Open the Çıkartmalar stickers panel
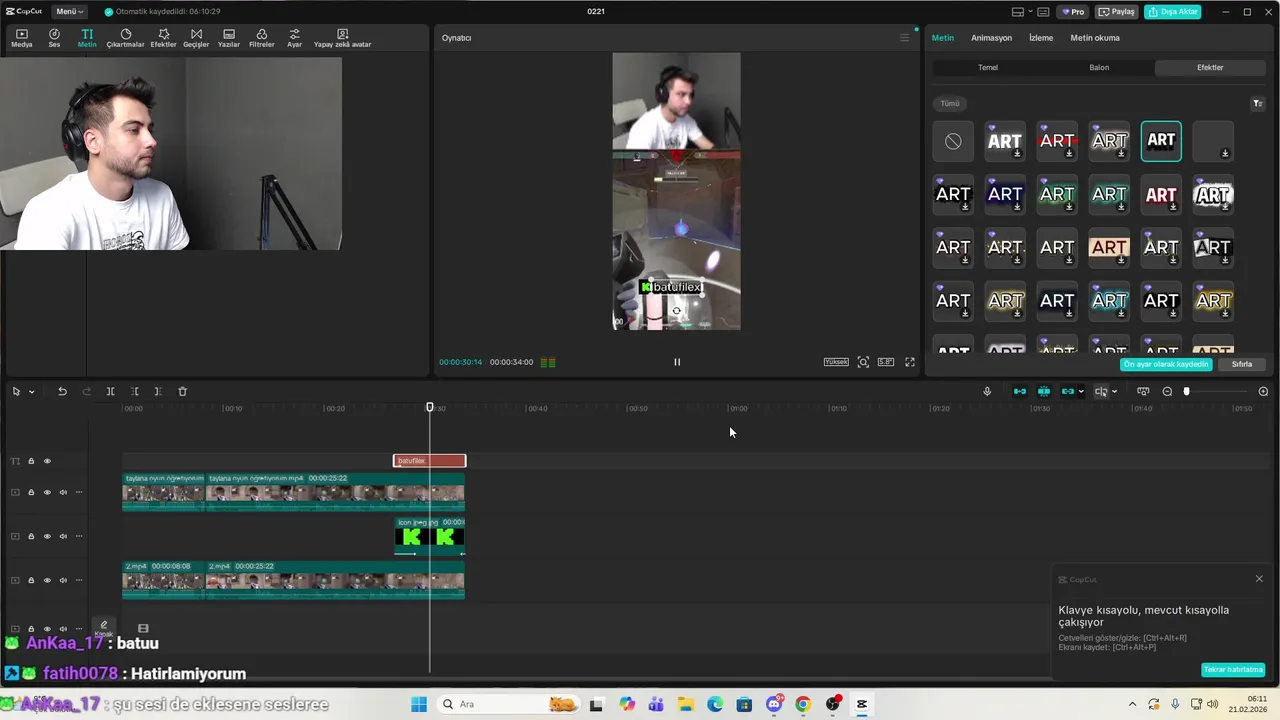1280x720 pixels. (x=125, y=38)
